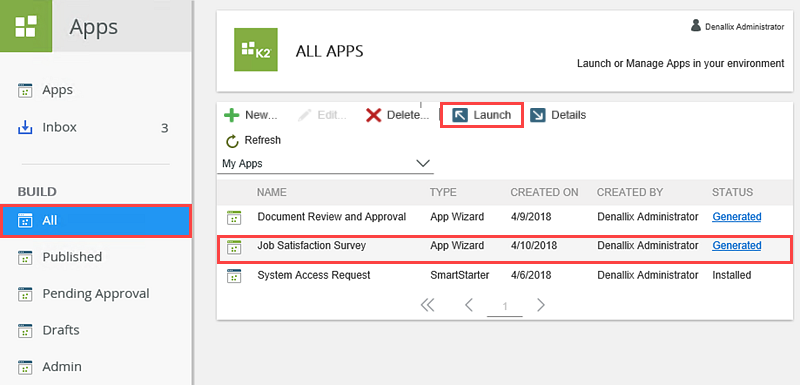Viewport: 800px width, 385px height.
Task: Click the Denallix Administrator user icon
Action: (x=695, y=25)
